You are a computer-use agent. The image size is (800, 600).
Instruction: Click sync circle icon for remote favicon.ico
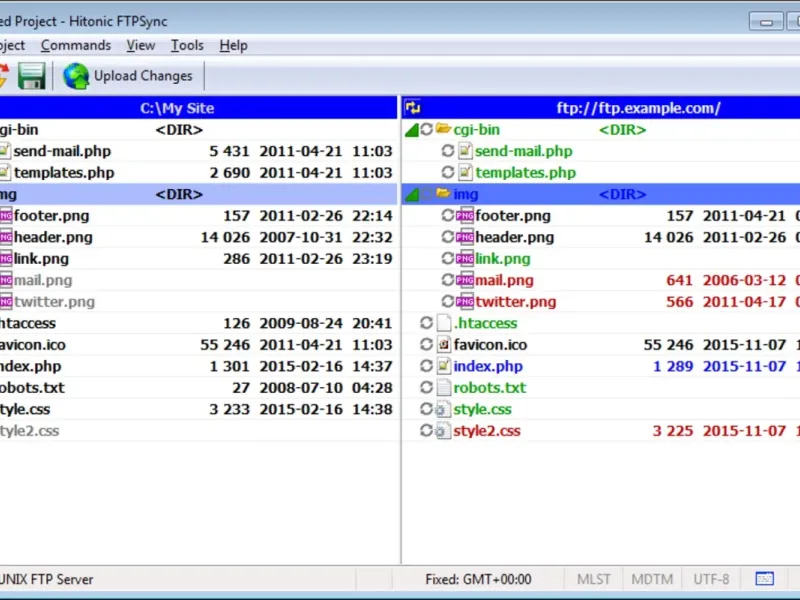(x=427, y=344)
